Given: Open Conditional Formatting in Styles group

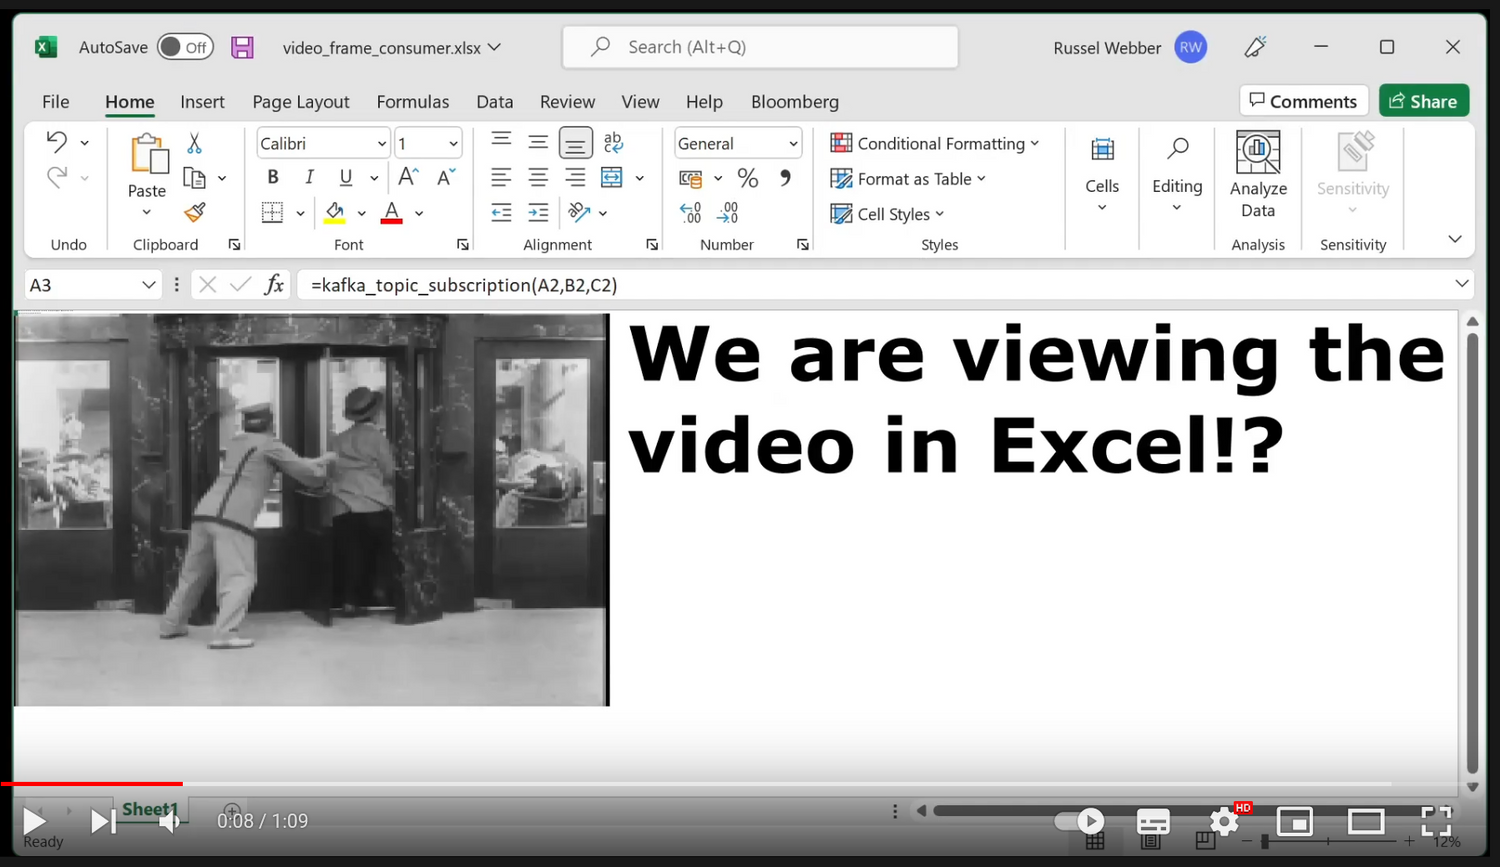Looking at the screenshot, I should (x=935, y=143).
